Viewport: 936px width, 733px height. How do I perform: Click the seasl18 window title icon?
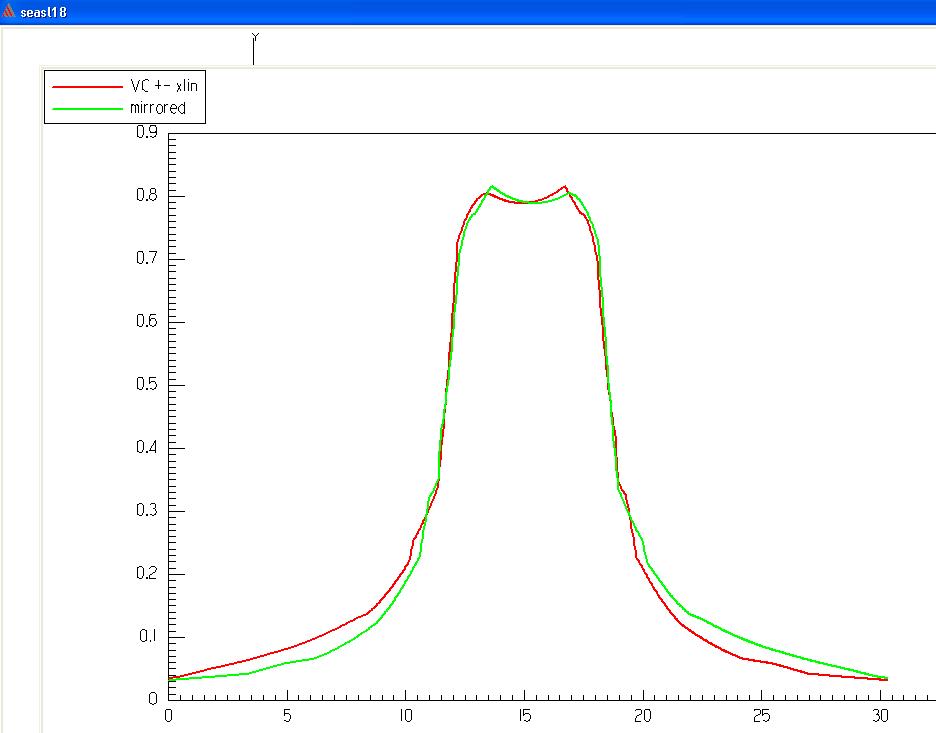click(8, 11)
